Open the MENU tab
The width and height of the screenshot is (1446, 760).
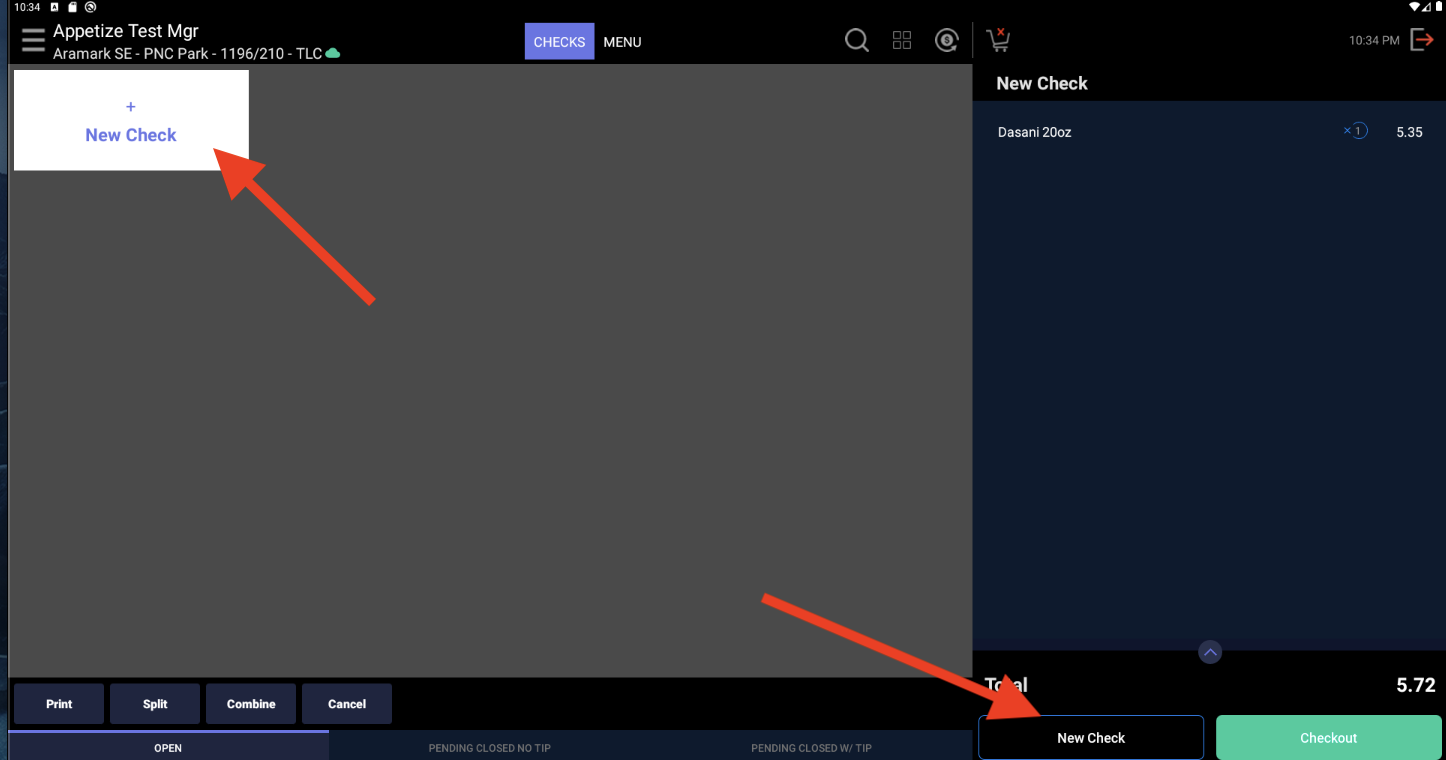(x=622, y=42)
